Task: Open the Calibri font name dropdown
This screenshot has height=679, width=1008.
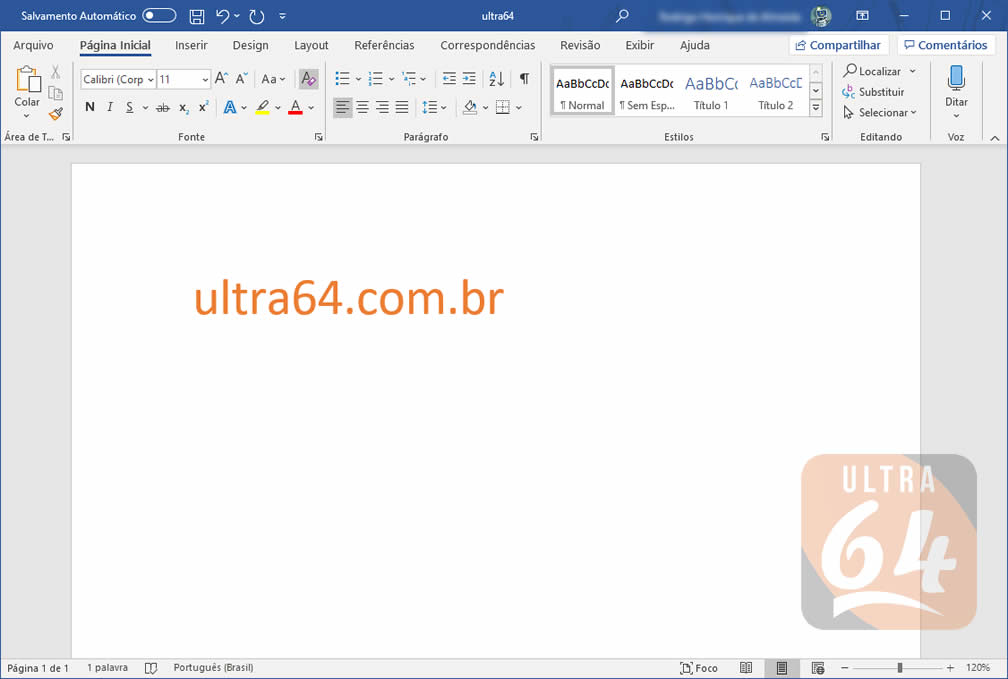Action: 118,79
